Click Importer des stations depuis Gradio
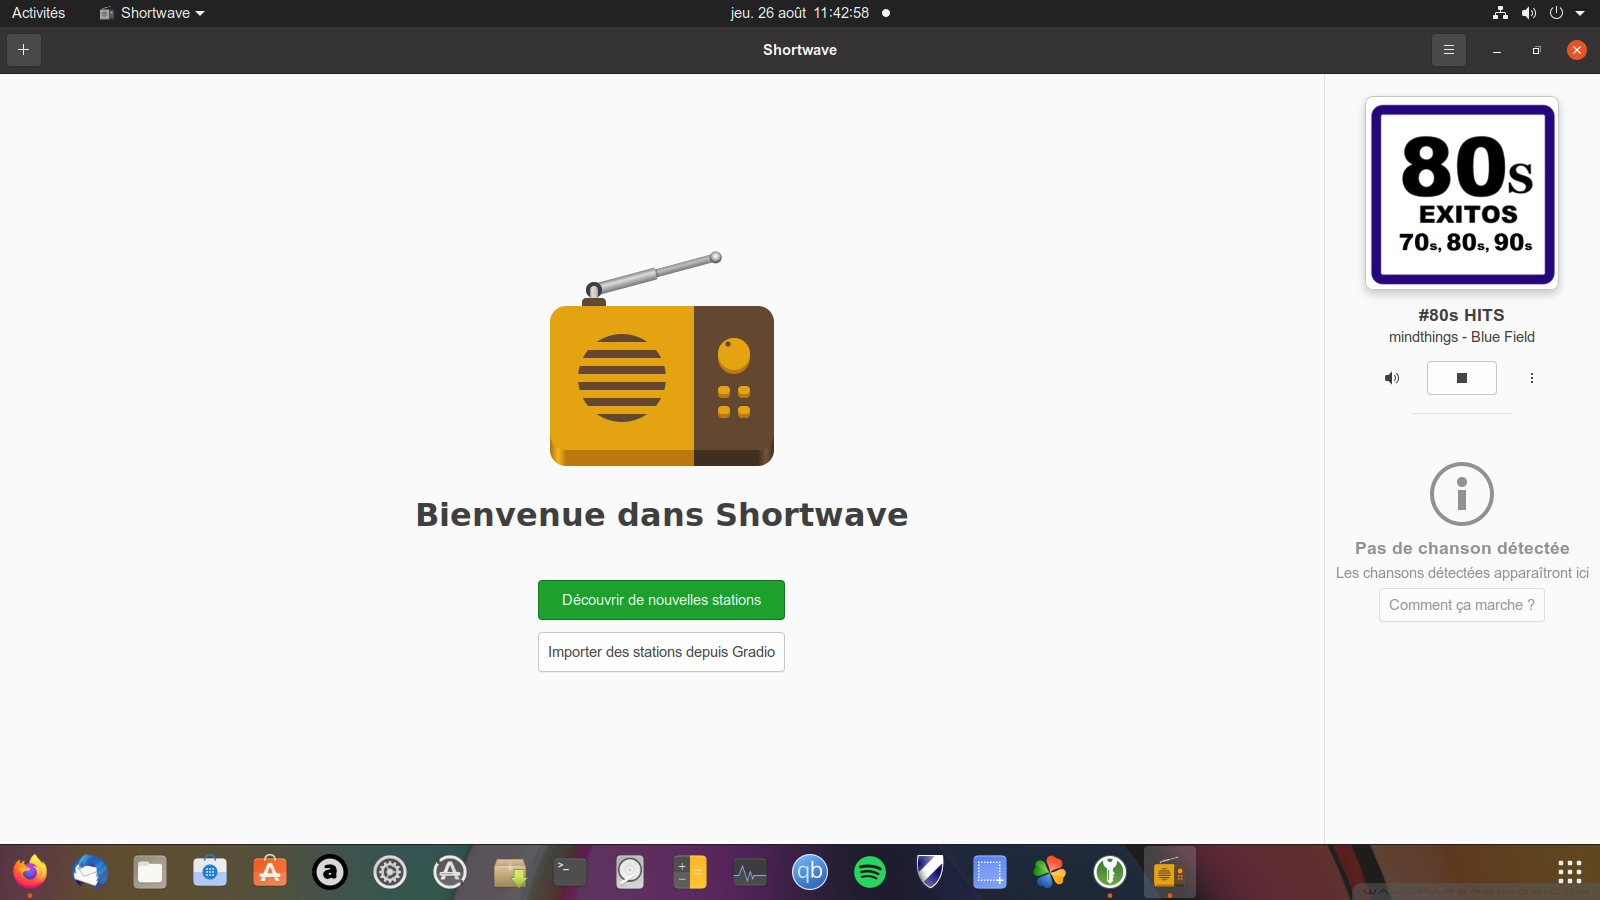This screenshot has width=1600, height=900. [x=661, y=652]
